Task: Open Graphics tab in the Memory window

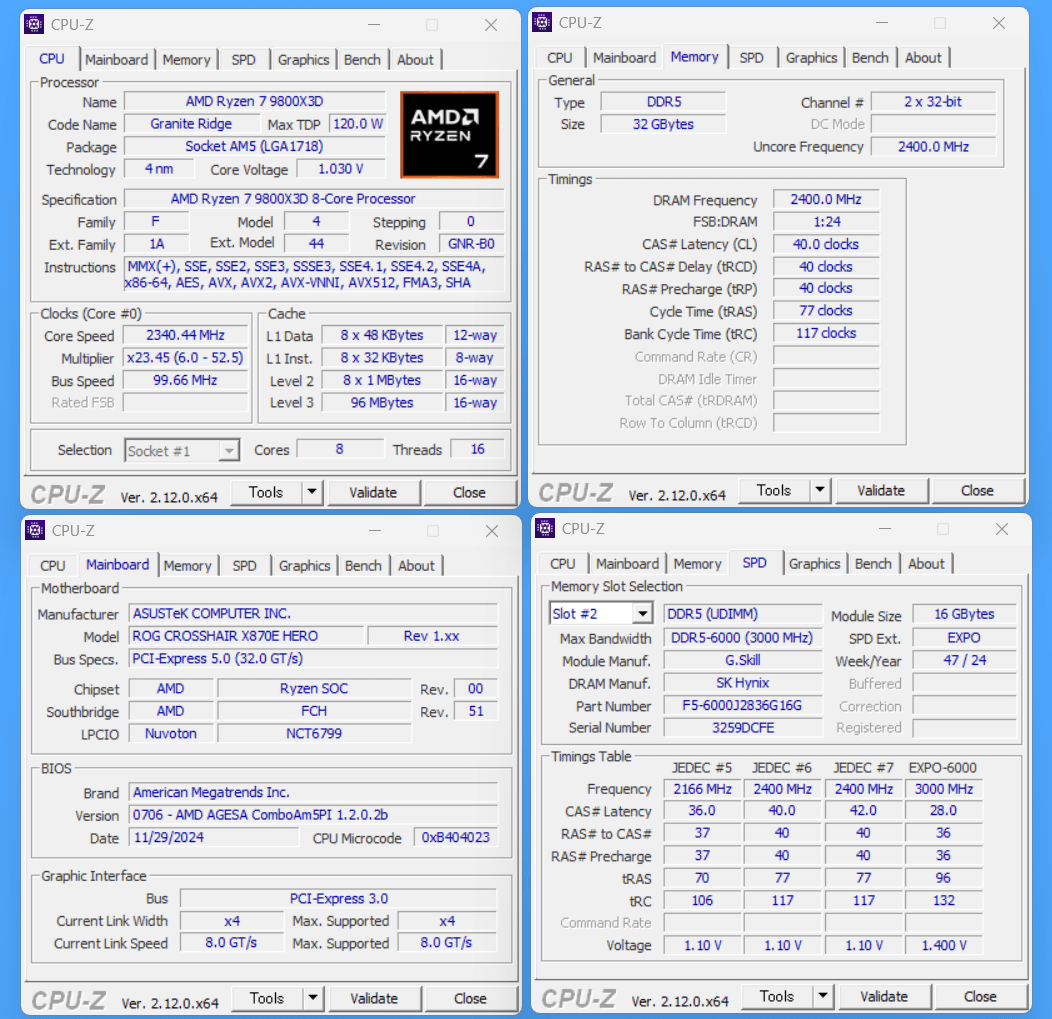Action: [x=811, y=57]
